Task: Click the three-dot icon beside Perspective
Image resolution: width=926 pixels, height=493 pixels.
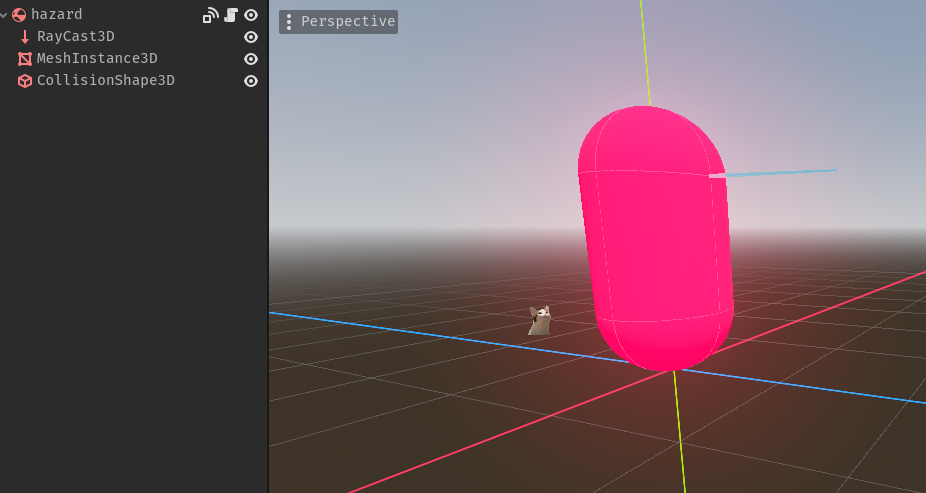Action: (x=289, y=22)
